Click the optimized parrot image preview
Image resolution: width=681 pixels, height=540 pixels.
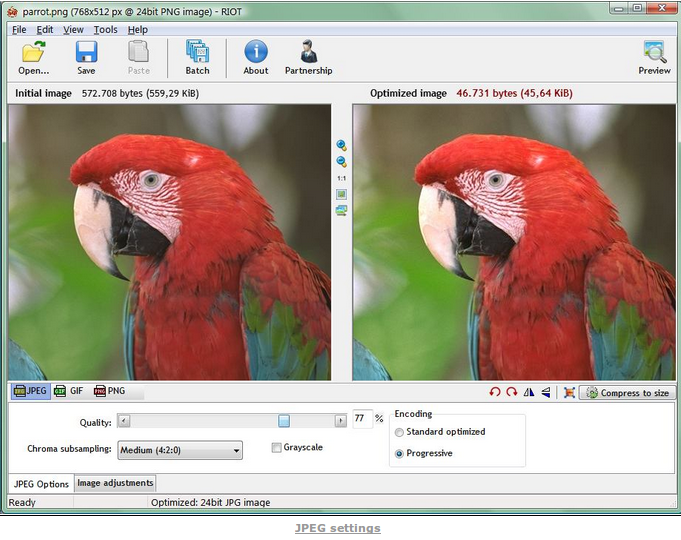514,242
